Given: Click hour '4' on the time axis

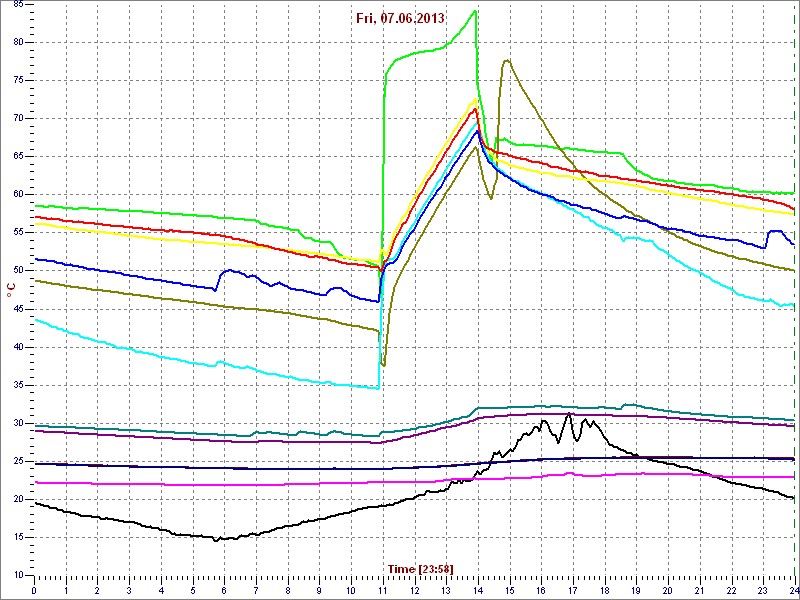Looking at the screenshot, I should click(x=161, y=591).
